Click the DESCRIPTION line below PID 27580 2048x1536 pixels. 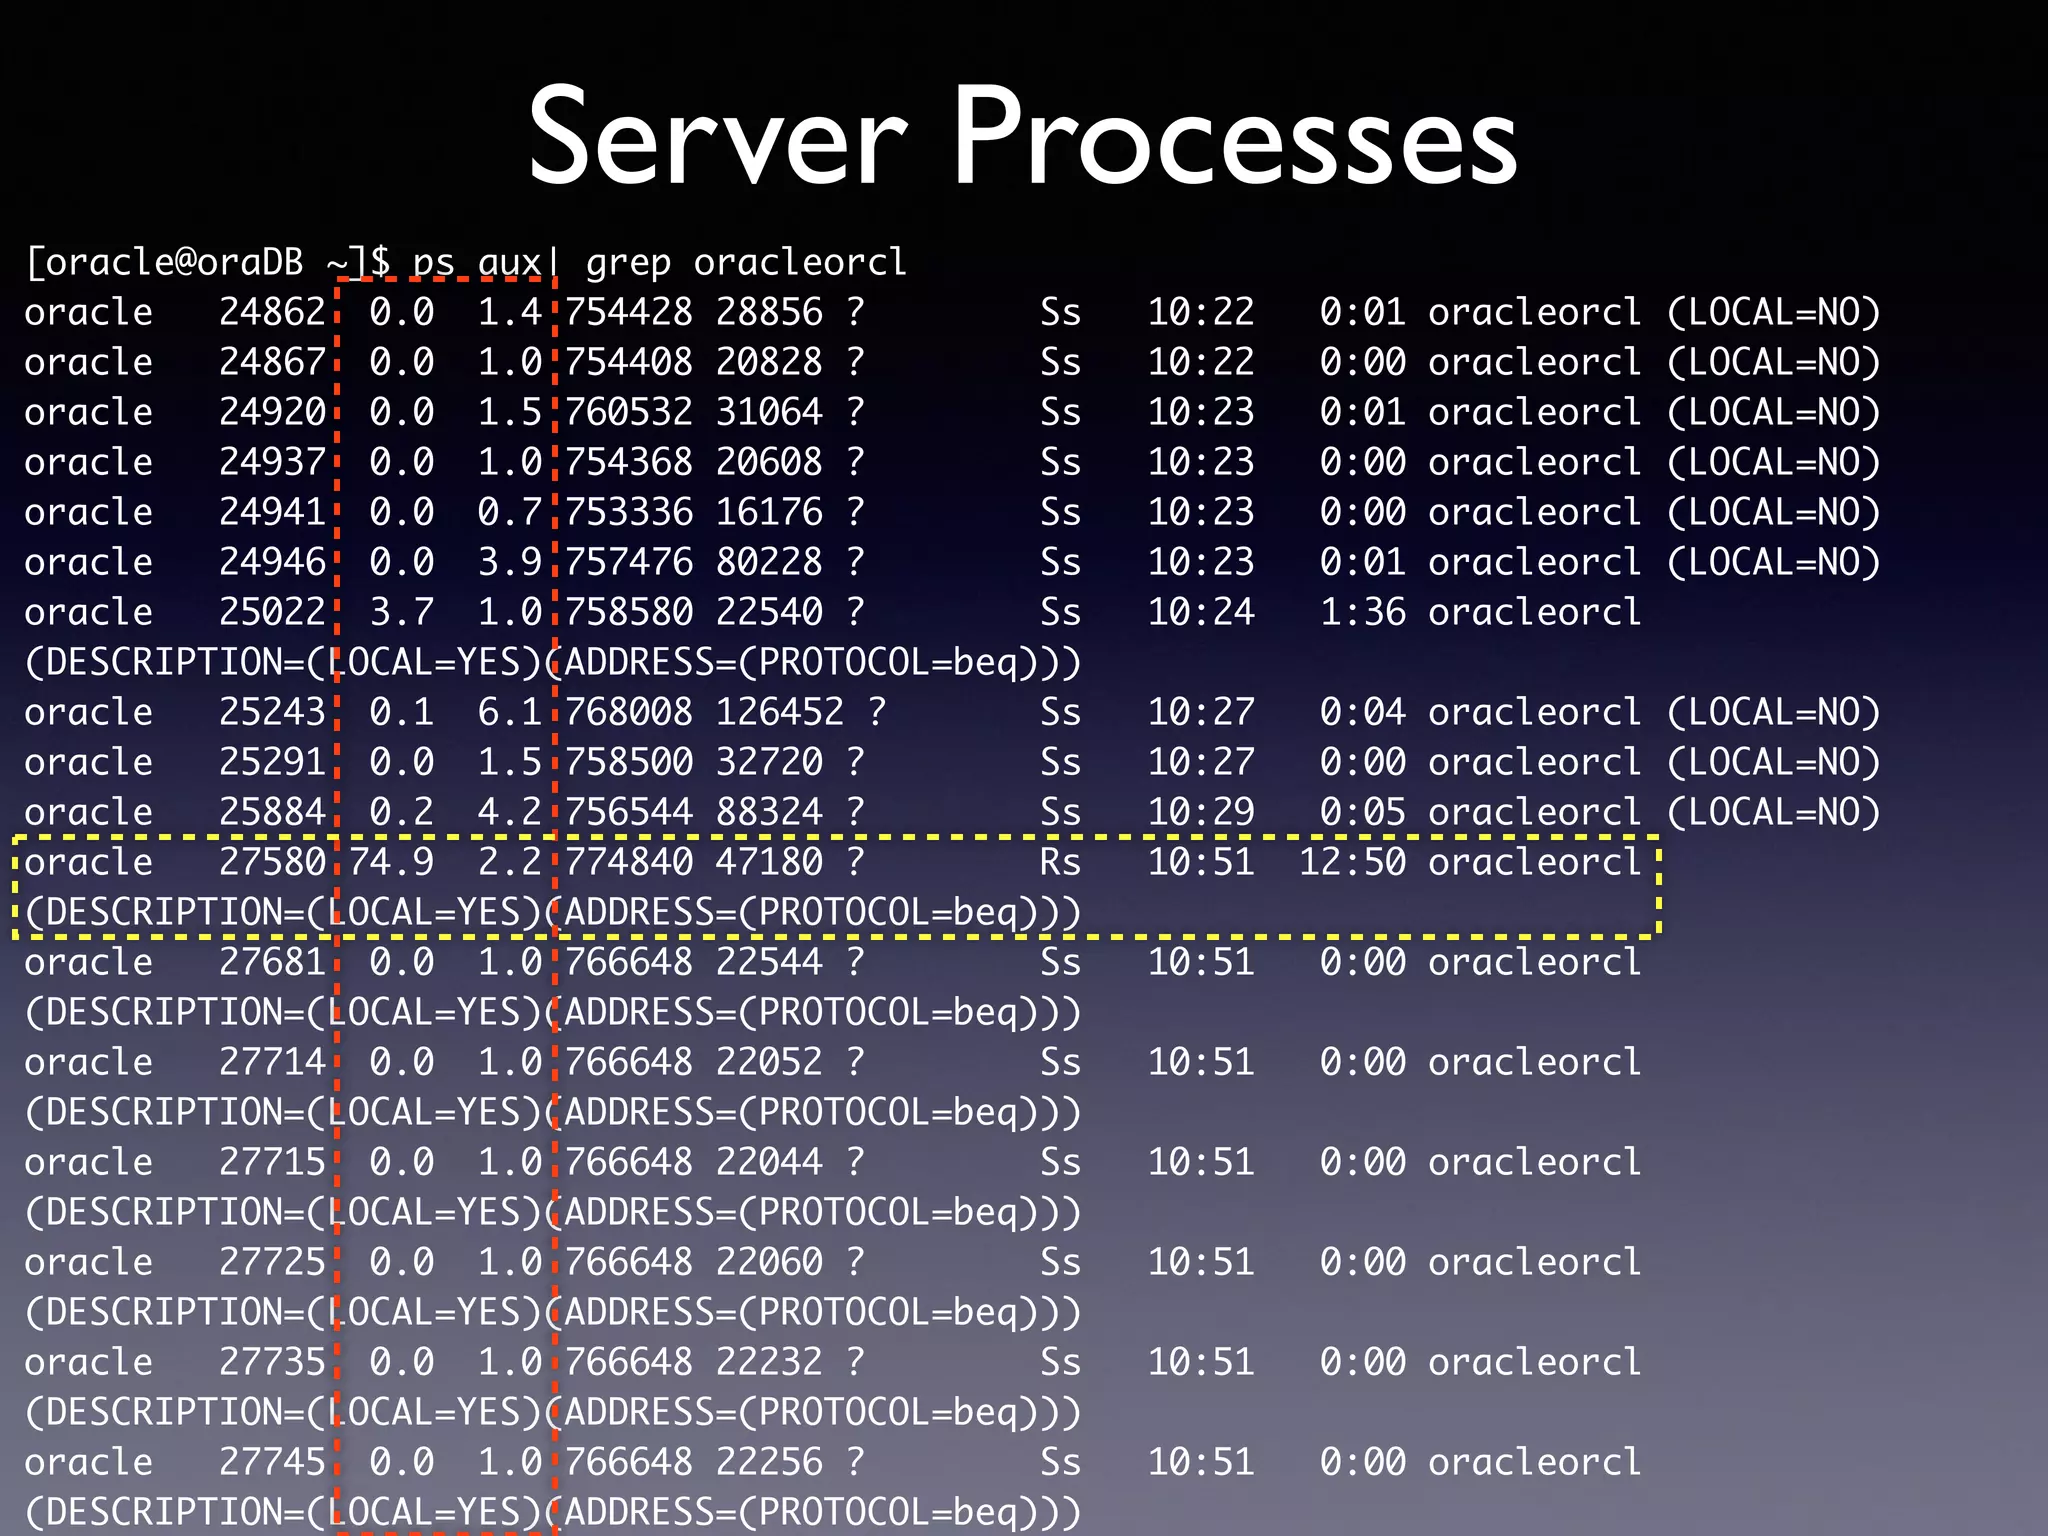[553, 912]
